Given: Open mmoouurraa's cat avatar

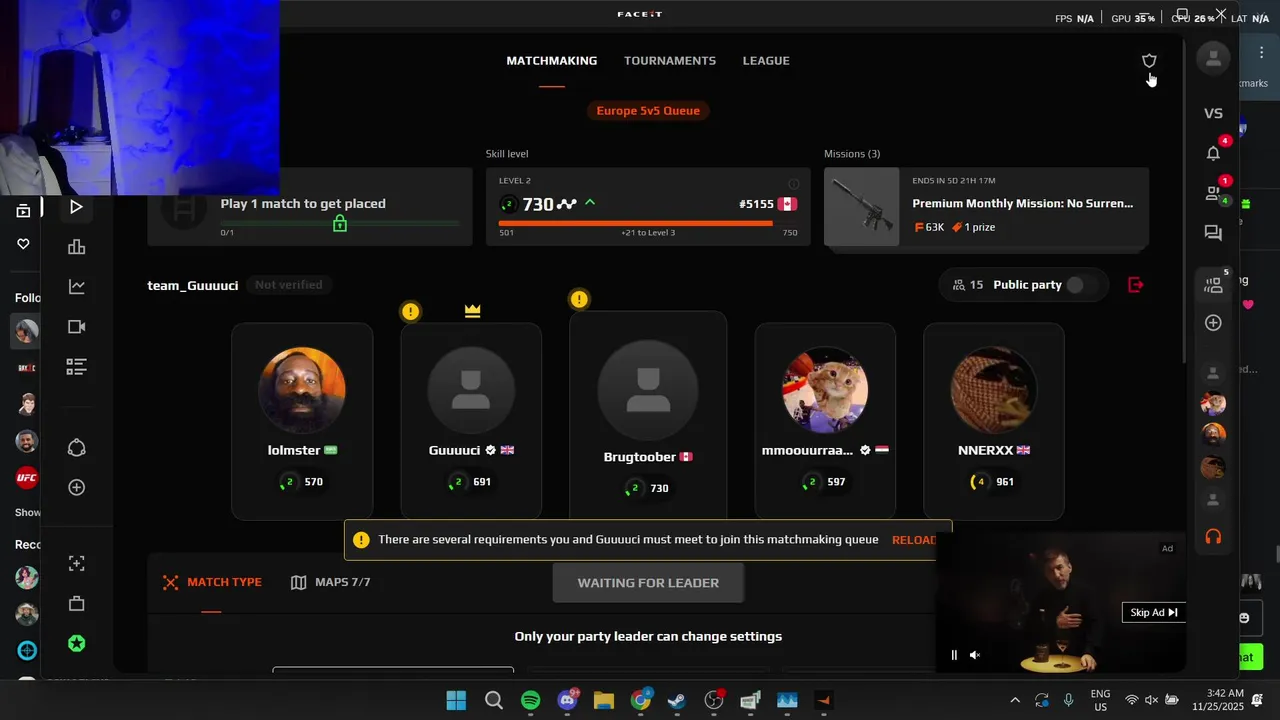Looking at the screenshot, I should (825, 391).
